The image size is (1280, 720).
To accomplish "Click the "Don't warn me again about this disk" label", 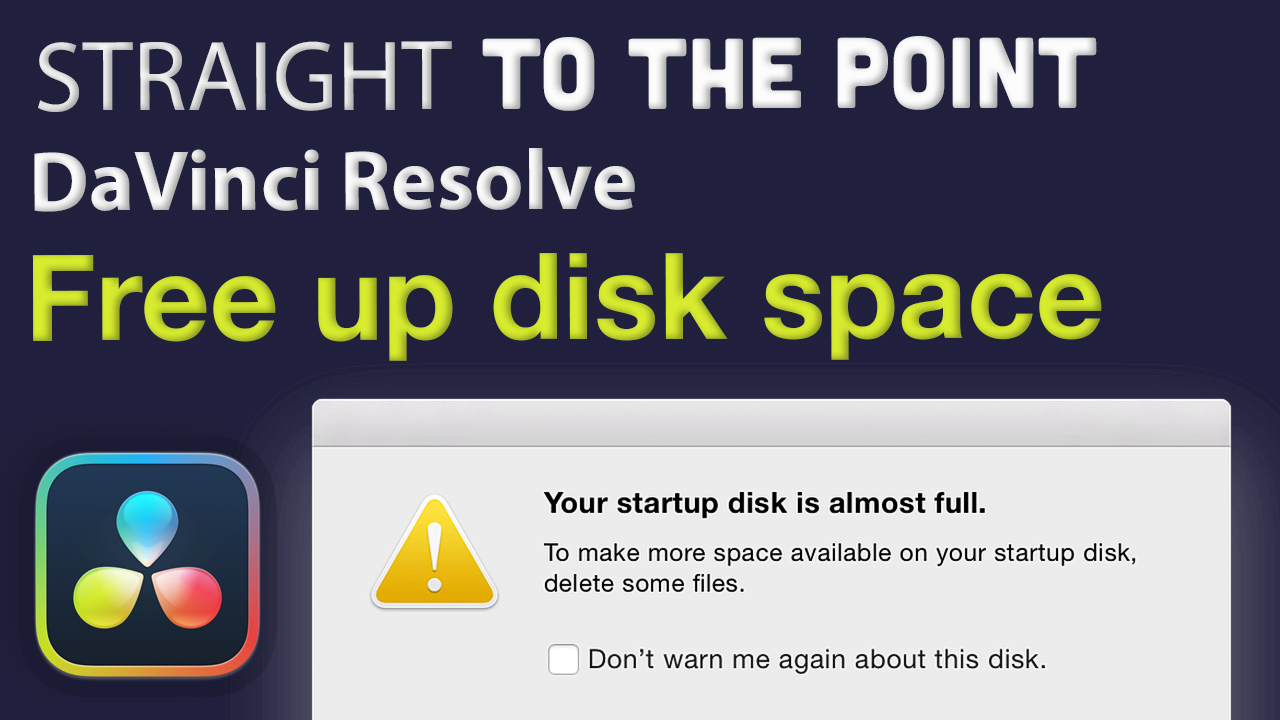I will (x=816, y=660).
